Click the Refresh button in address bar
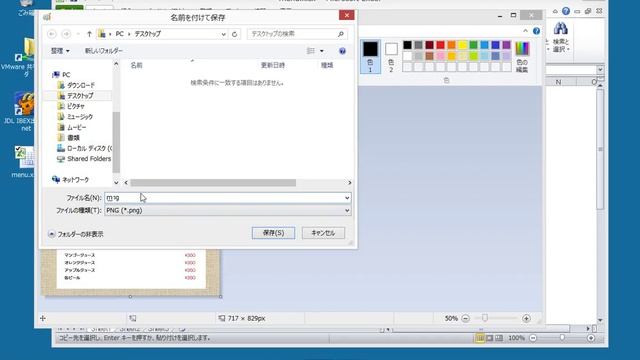Image resolution: width=640 pixels, height=360 pixels. tap(234, 34)
